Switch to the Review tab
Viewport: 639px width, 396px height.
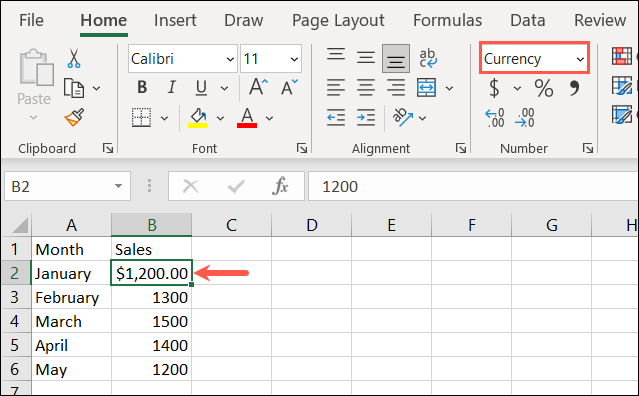pos(600,20)
